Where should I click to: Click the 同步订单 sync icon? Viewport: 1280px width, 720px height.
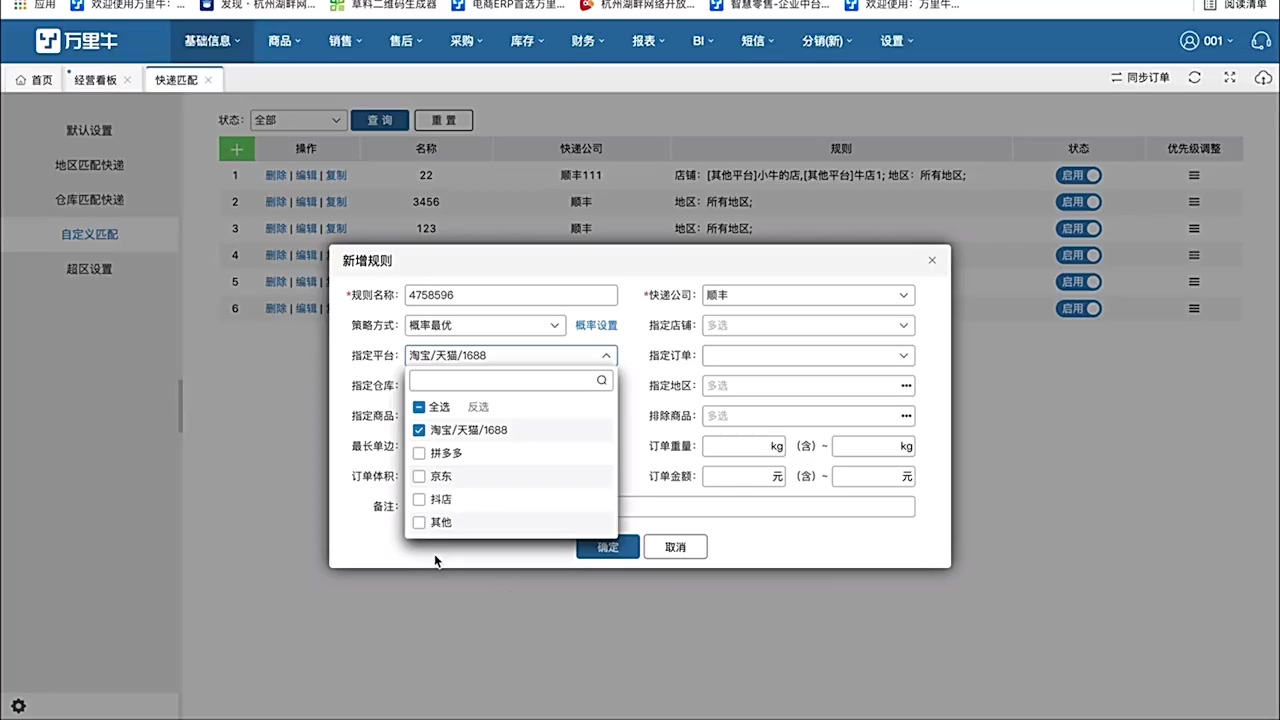(1117, 78)
